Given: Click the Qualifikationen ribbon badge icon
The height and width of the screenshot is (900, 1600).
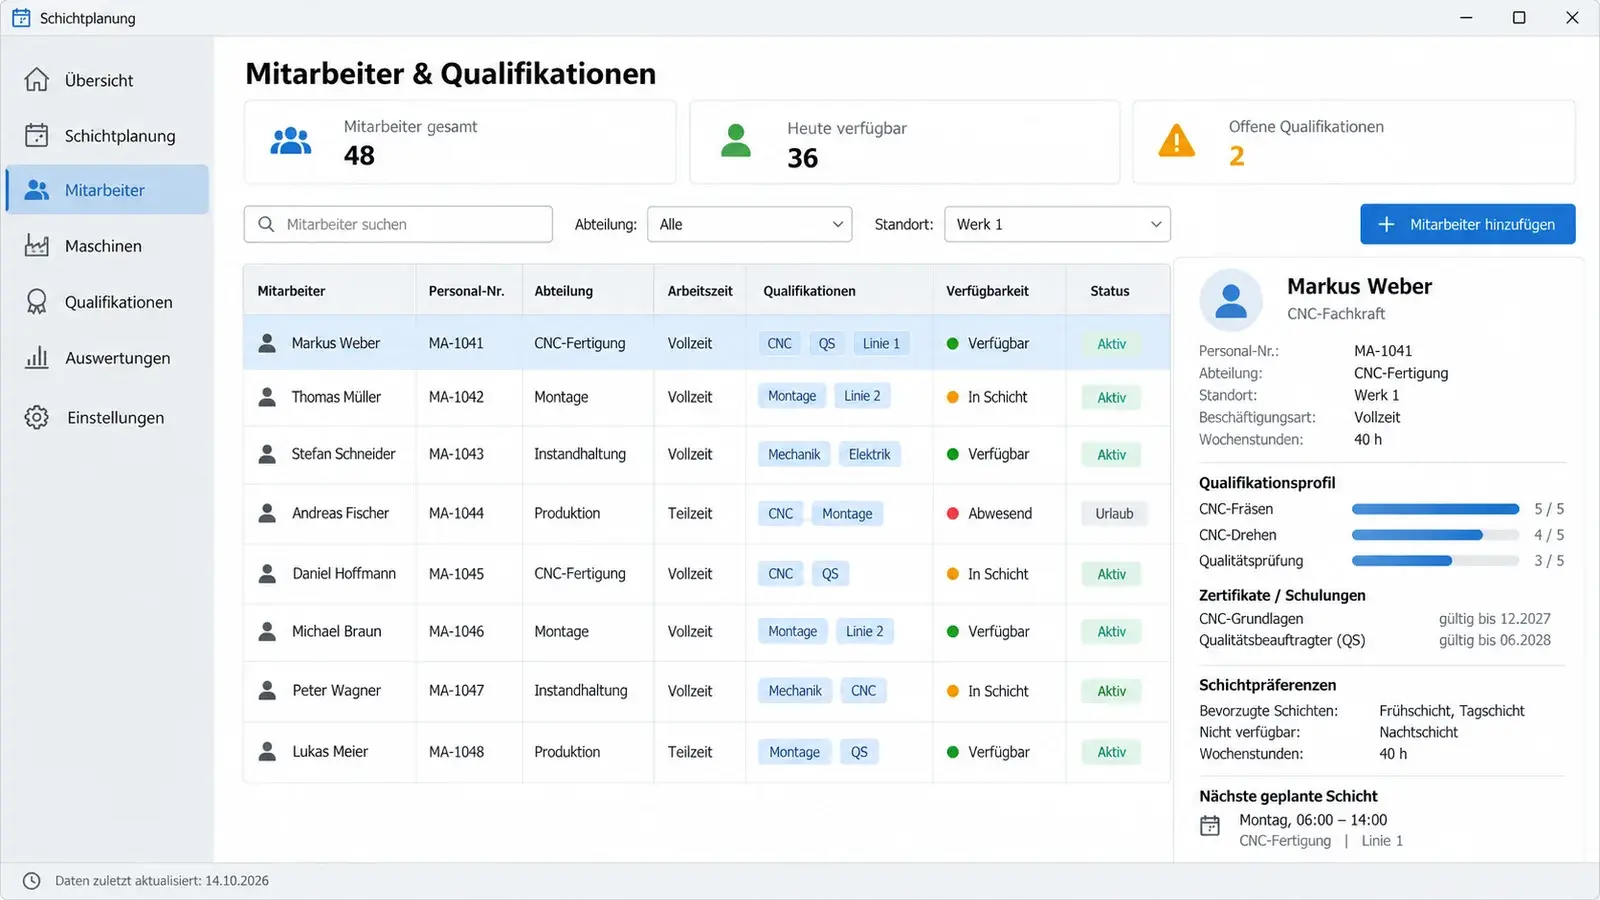Looking at the screenshot, I should pos(37,302).
